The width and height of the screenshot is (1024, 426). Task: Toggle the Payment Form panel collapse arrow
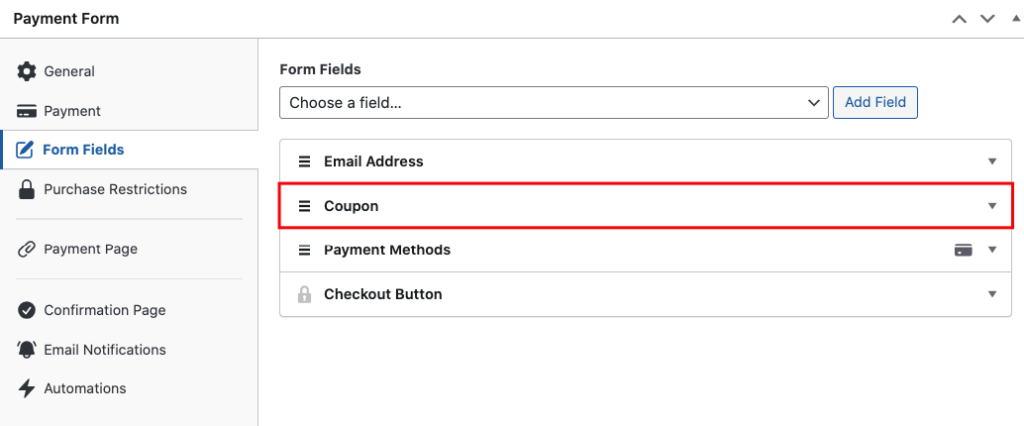pyautogui.click(x=1016, y=19)
